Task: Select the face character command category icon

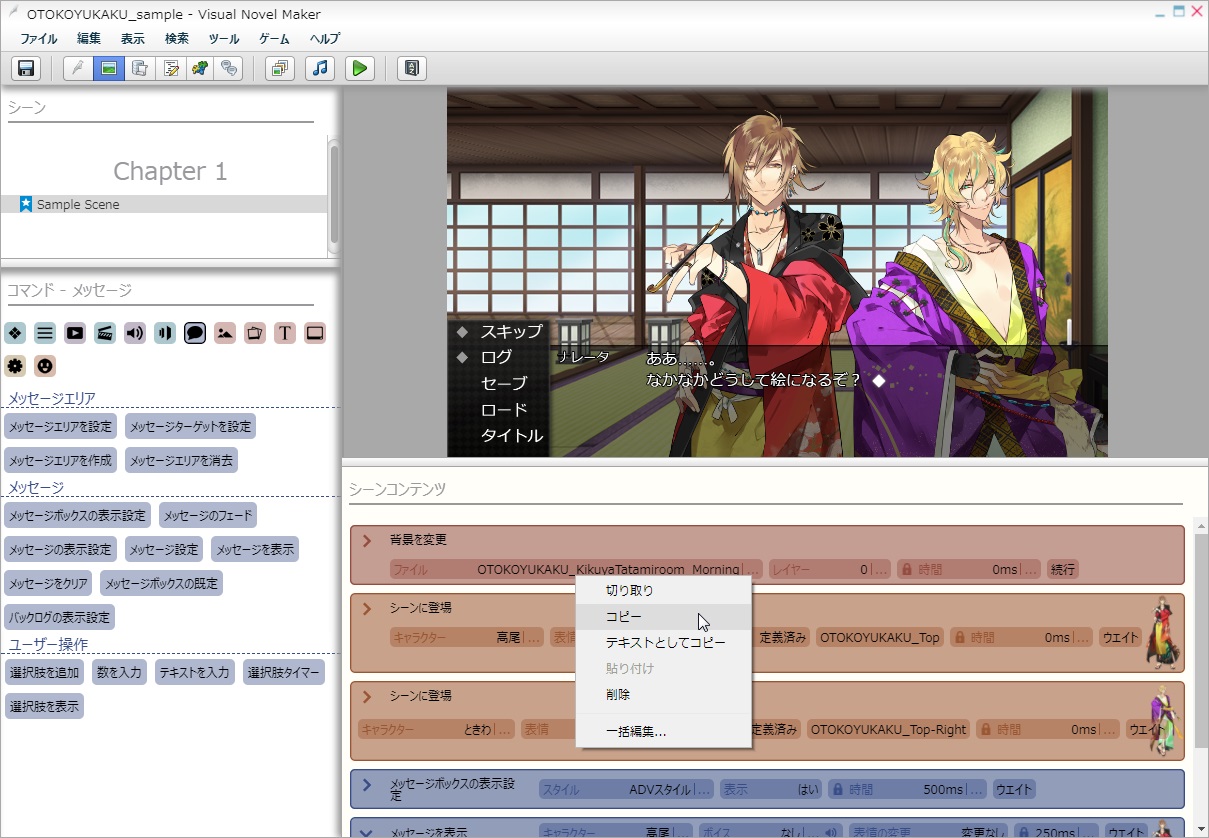Action: (45, 365)
